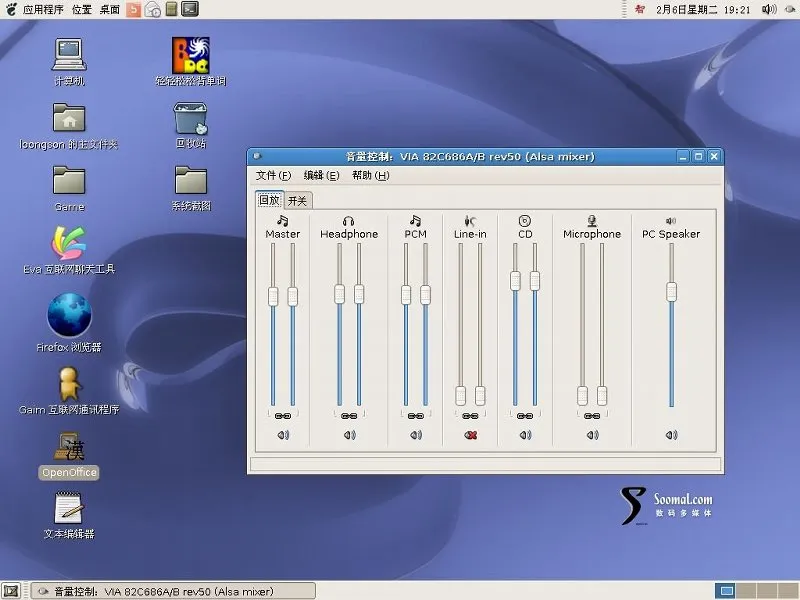
Task: Click the PCM left volume slider handle
Action: tap(406, 295)
